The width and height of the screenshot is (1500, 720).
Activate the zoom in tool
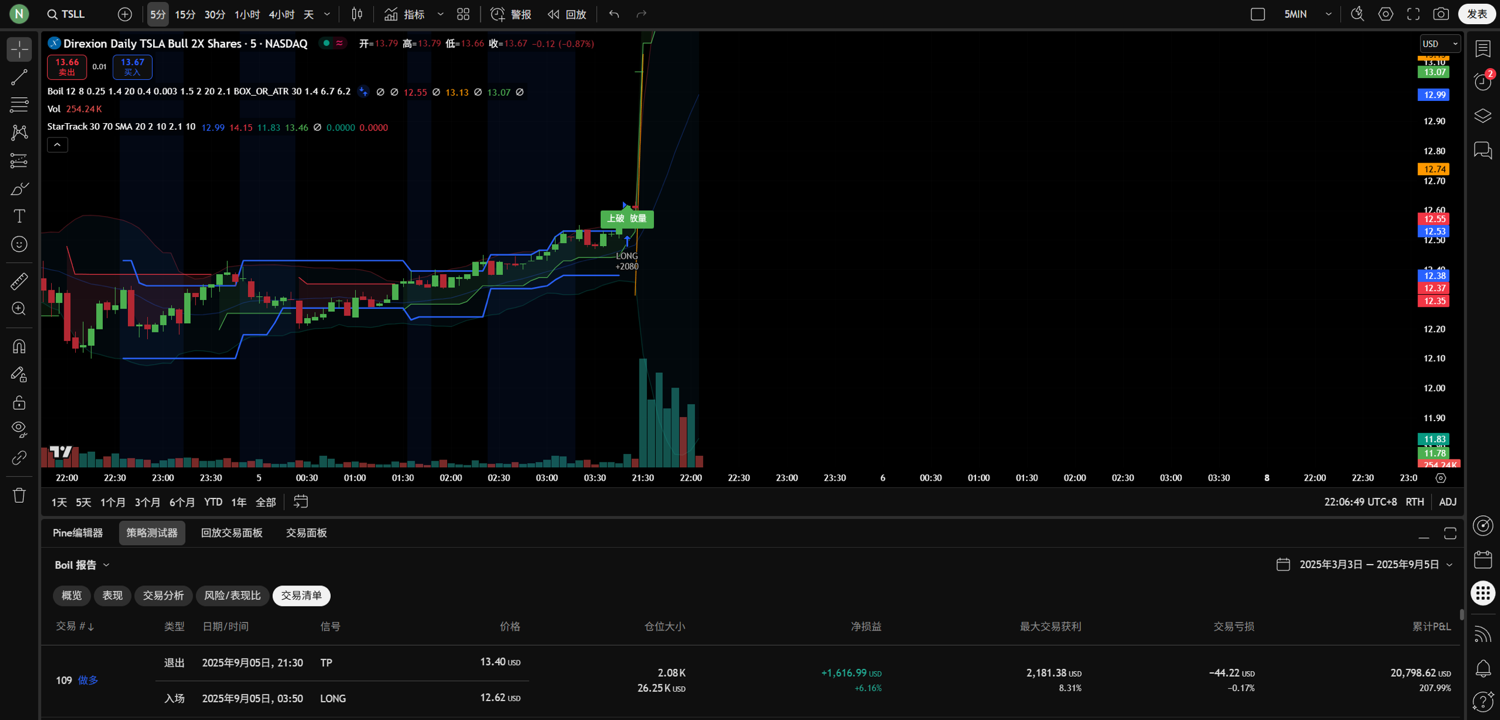pyautogui.click(x=19, y=310)
